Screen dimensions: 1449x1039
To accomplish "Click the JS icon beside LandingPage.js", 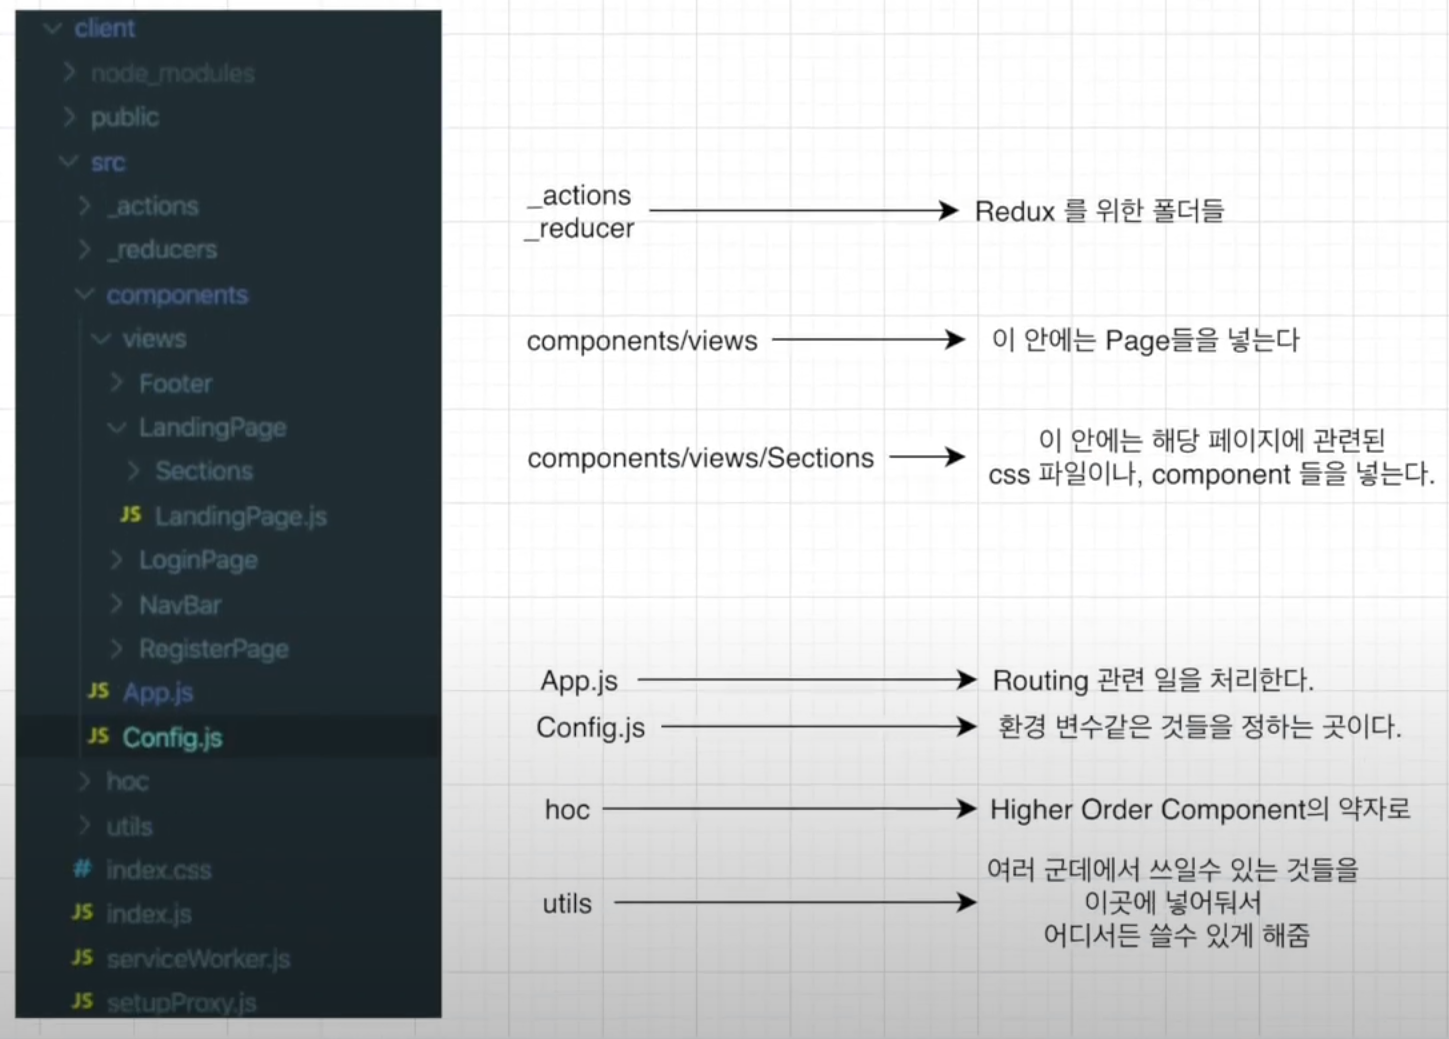I will click(131, 514).
